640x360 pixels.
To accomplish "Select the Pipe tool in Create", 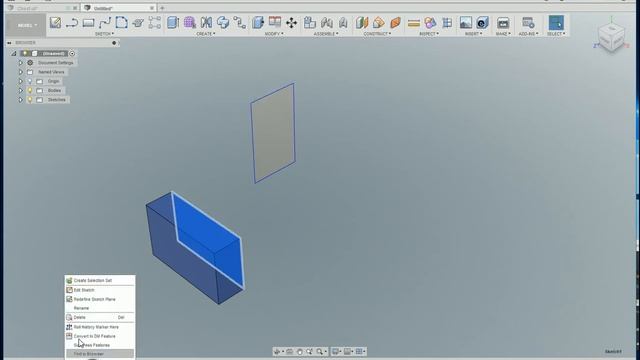I will (240, 22).
